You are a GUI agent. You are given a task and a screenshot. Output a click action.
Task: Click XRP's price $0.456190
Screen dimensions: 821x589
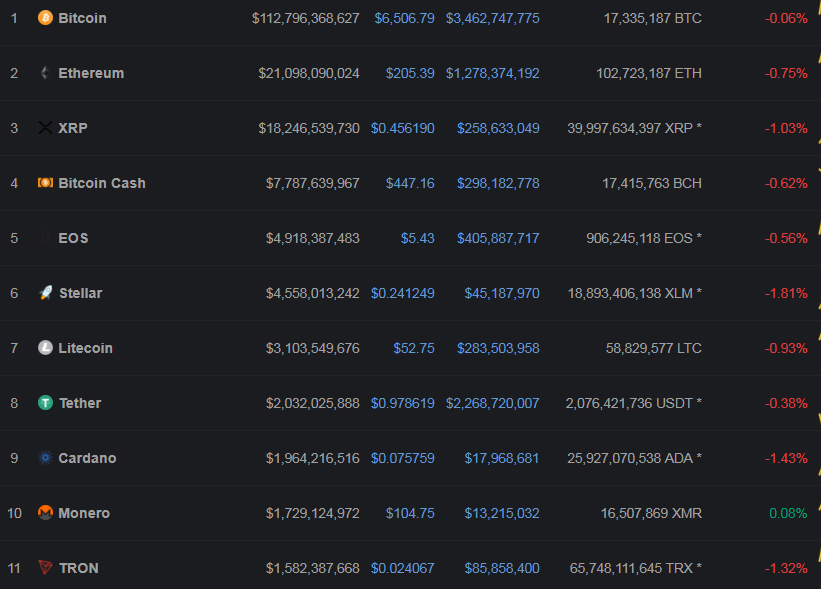click(x=402, y=128)
